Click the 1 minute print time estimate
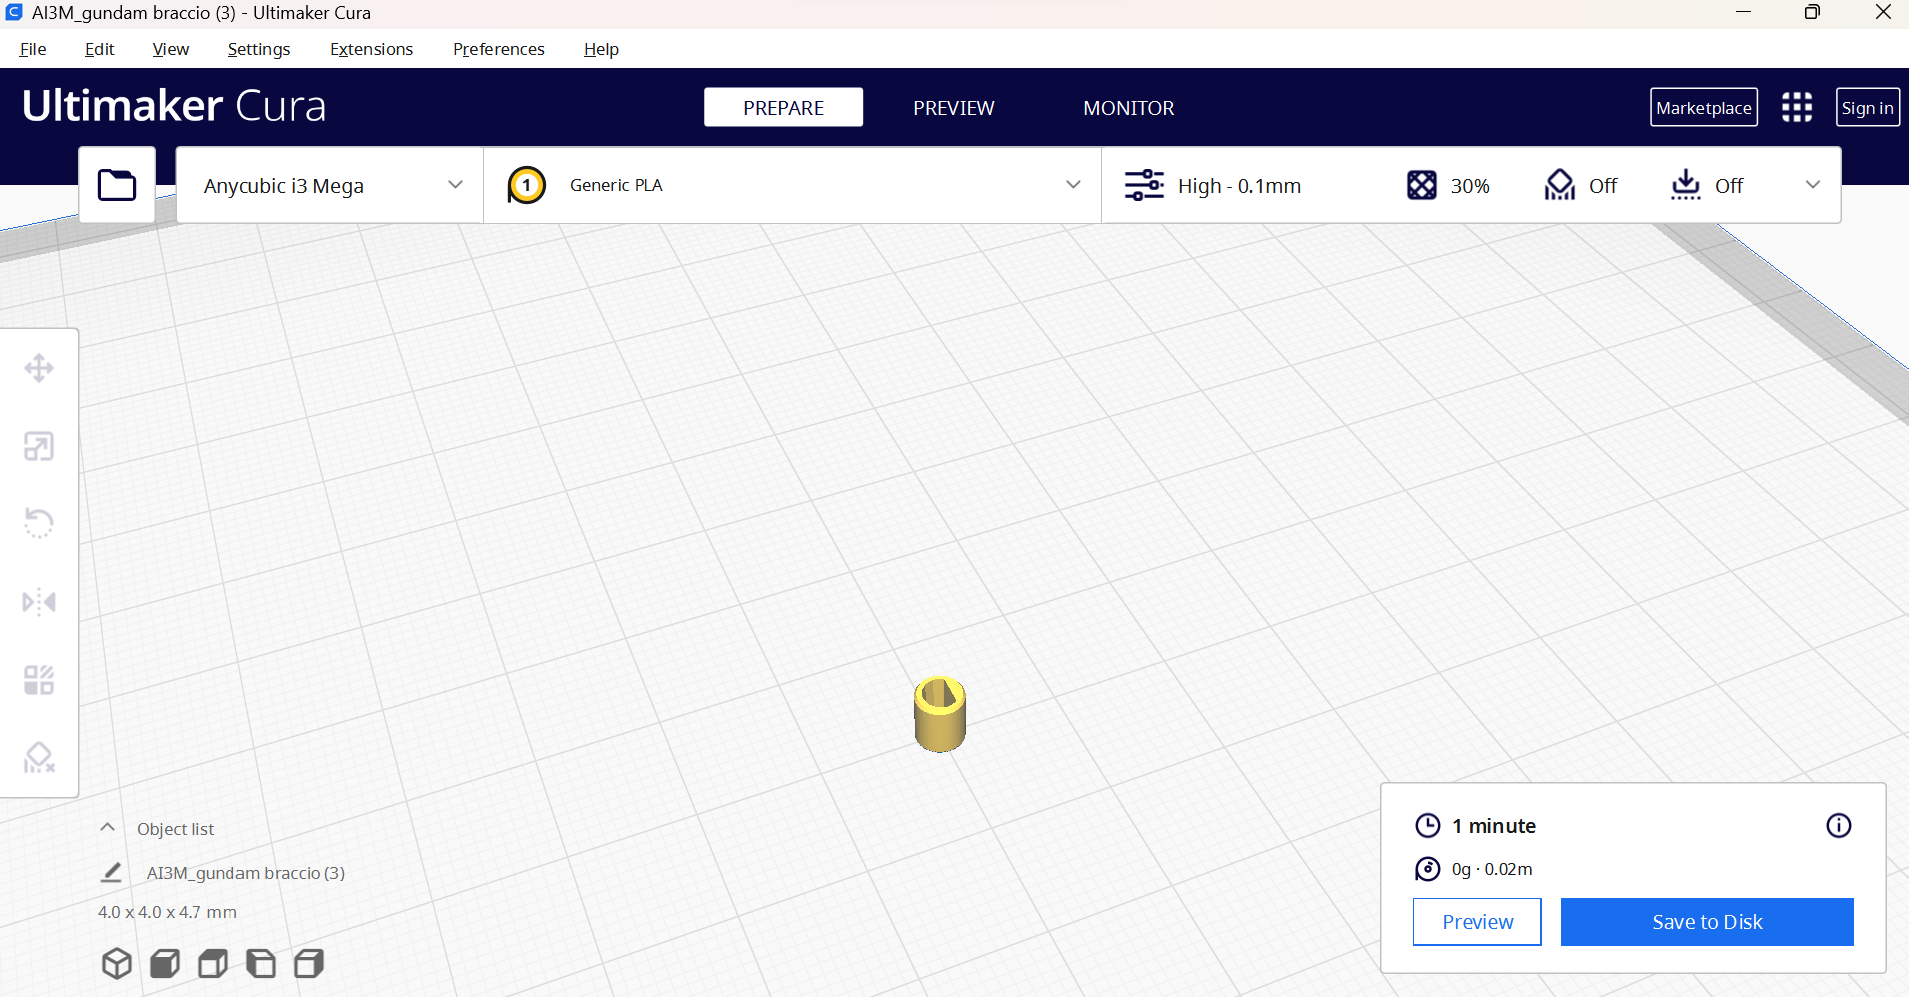 (x=1494, y=825)
